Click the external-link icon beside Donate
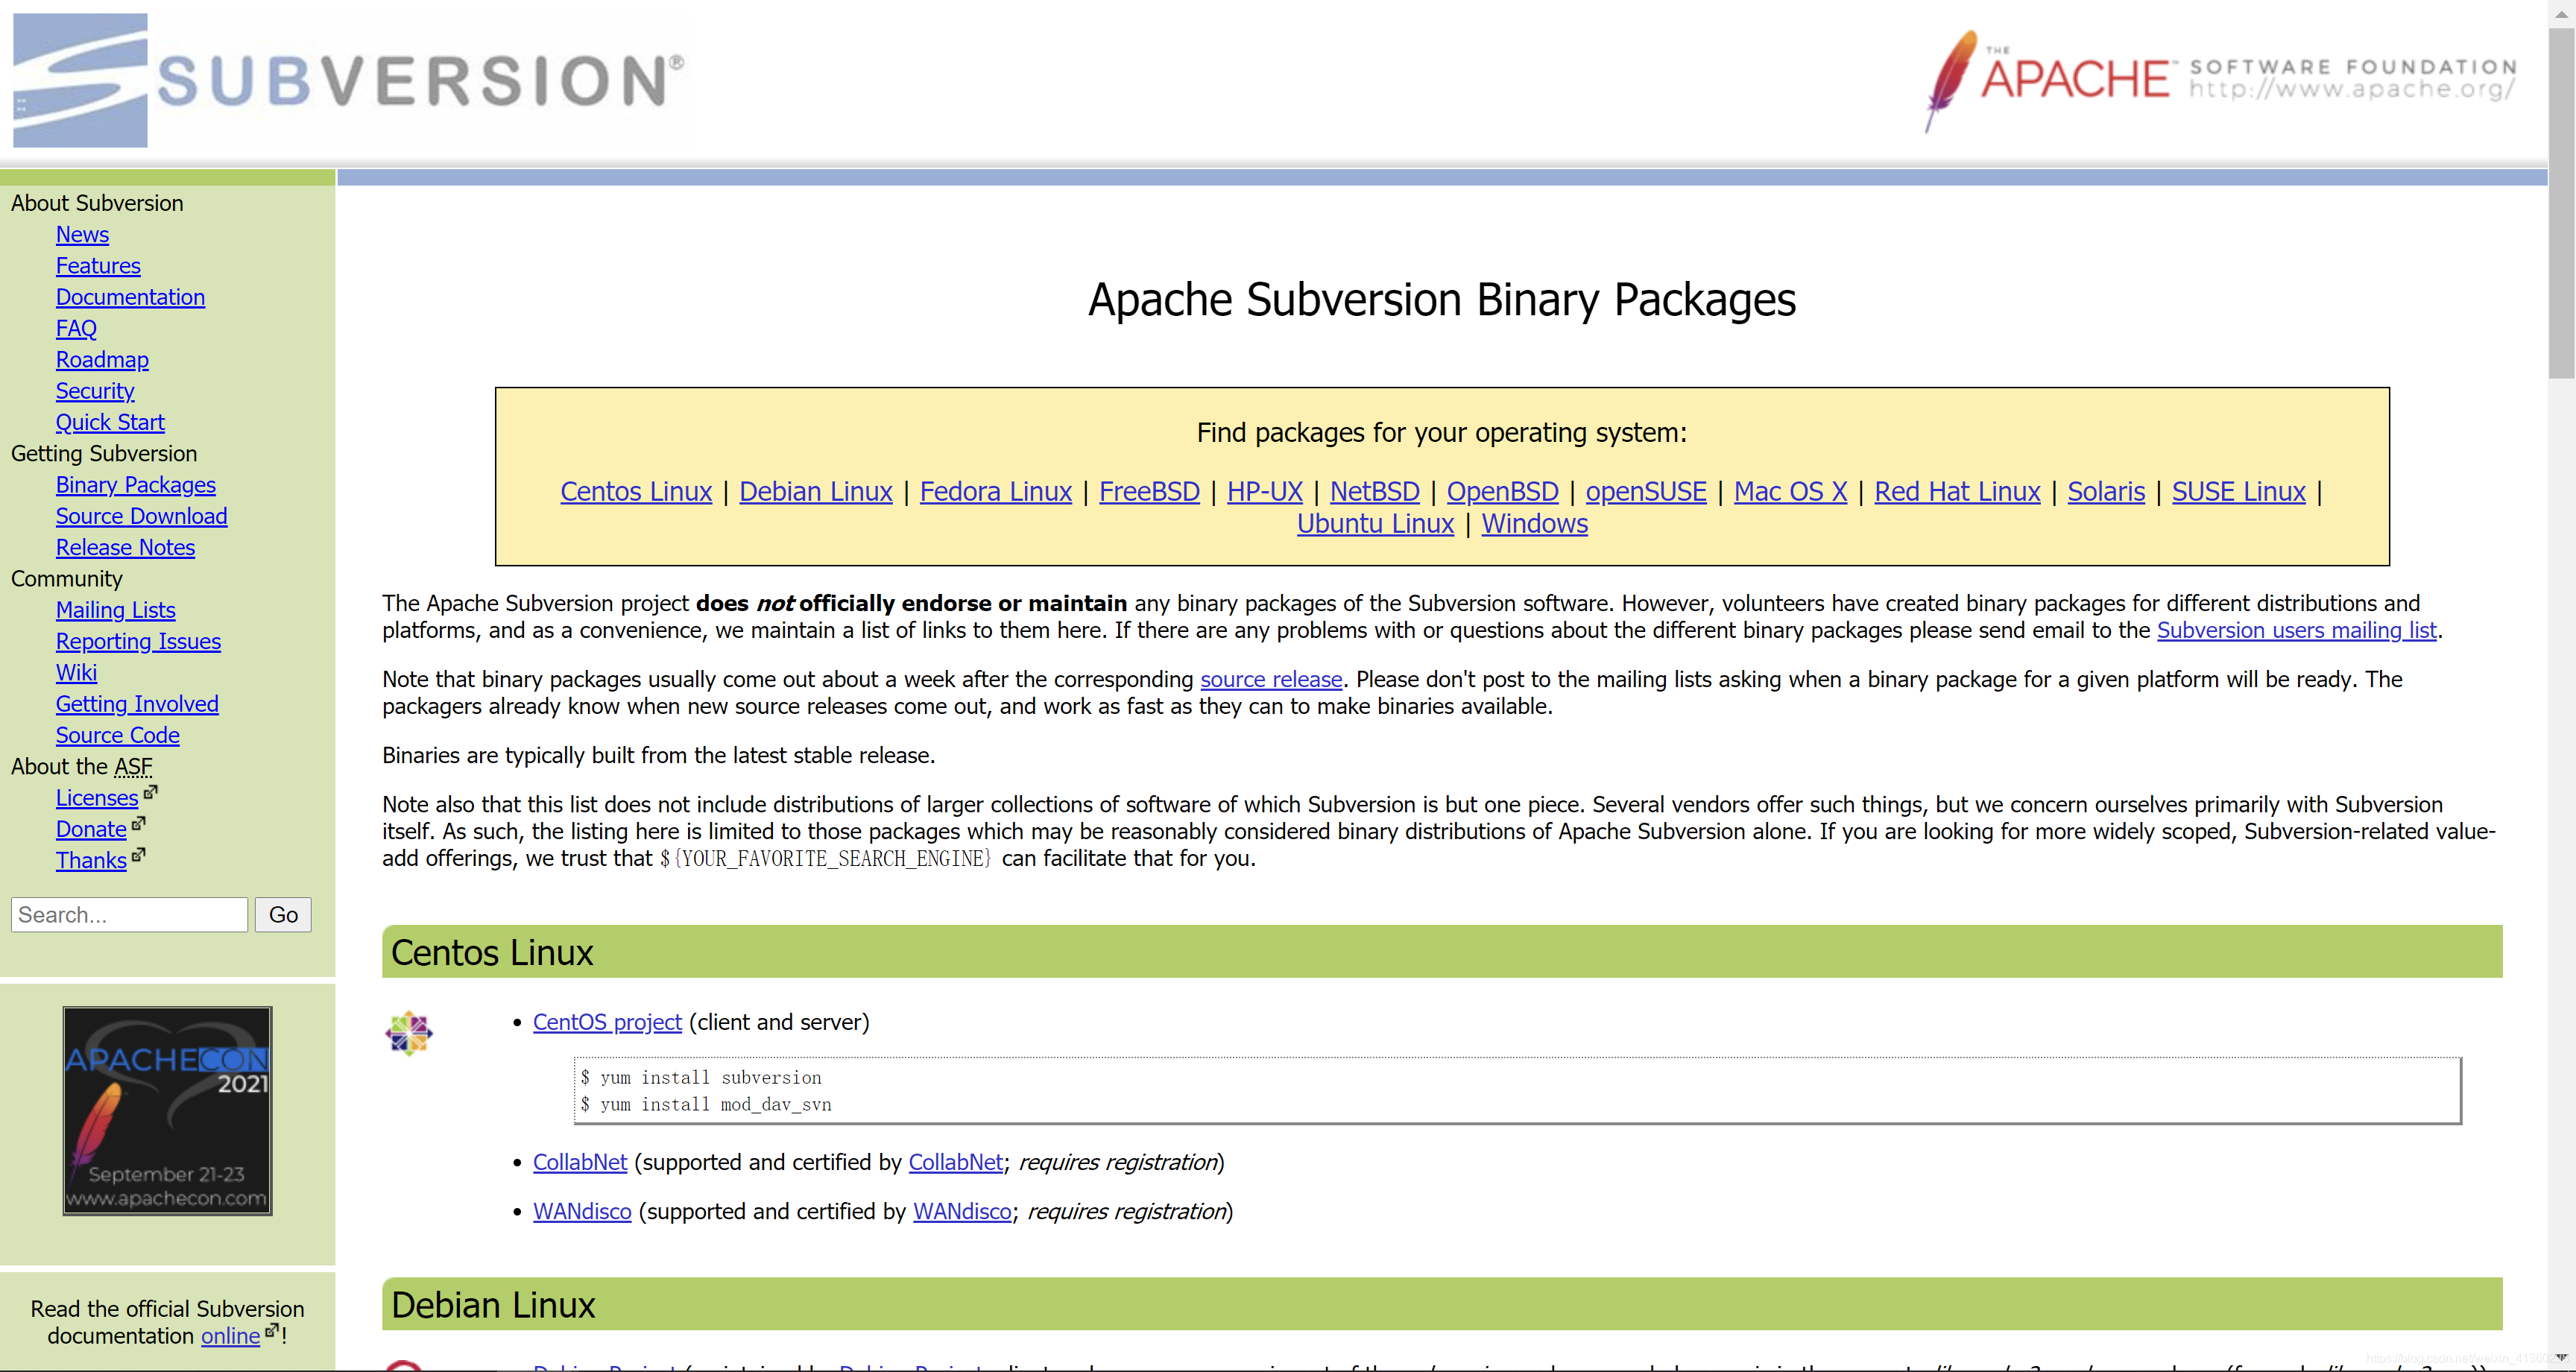The width and height of the screenshot is (2576, 1372). tap(139, 823)
